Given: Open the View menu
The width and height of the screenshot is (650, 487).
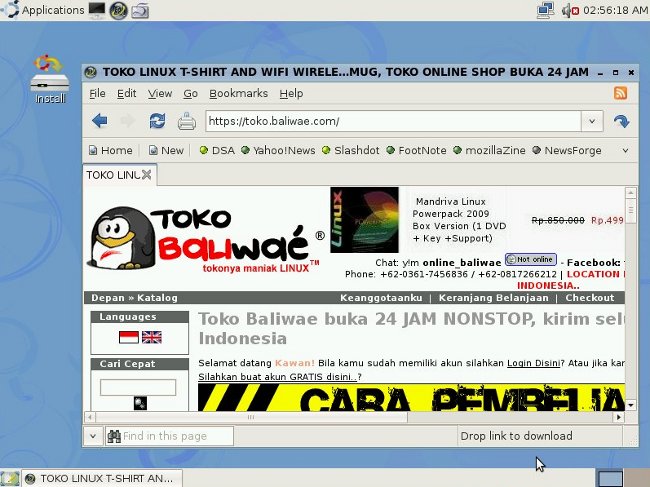Looking at the screenshot, I should (x=160, y=94).
